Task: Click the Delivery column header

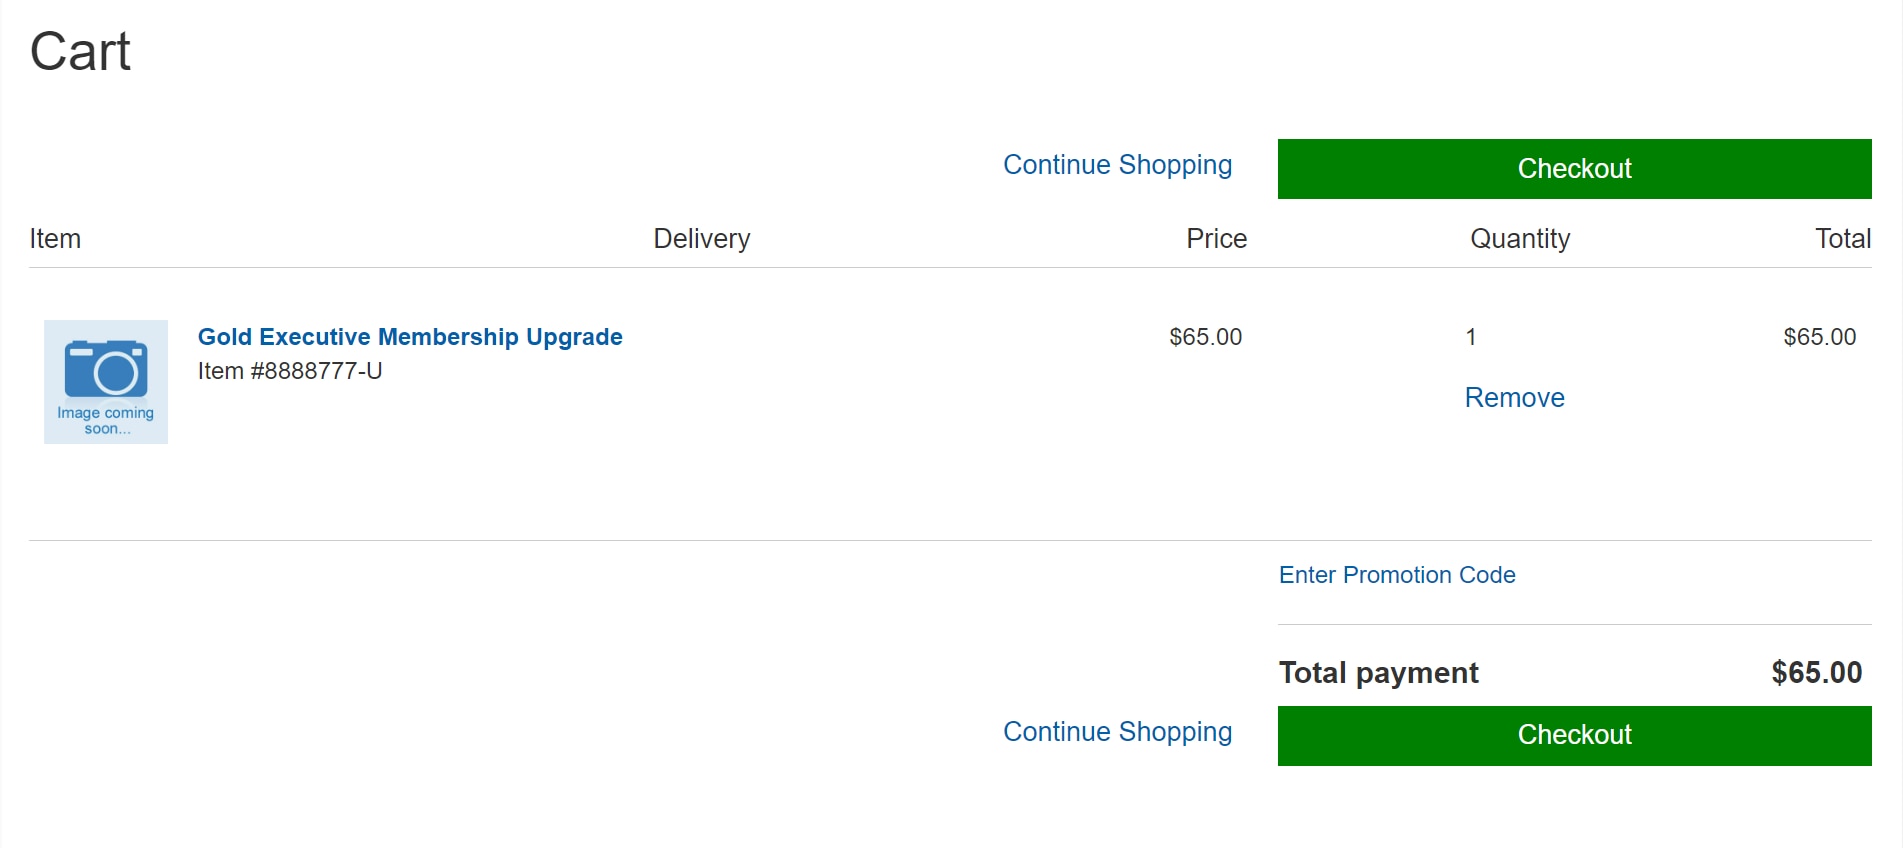Action: [701, 239]
